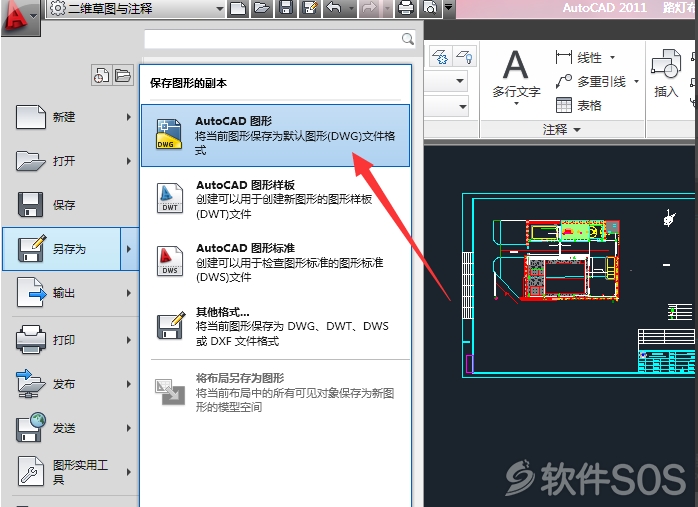698x507 pixels.
Task: Expand the 打开 submenu arrow
Action: [129, 161]
